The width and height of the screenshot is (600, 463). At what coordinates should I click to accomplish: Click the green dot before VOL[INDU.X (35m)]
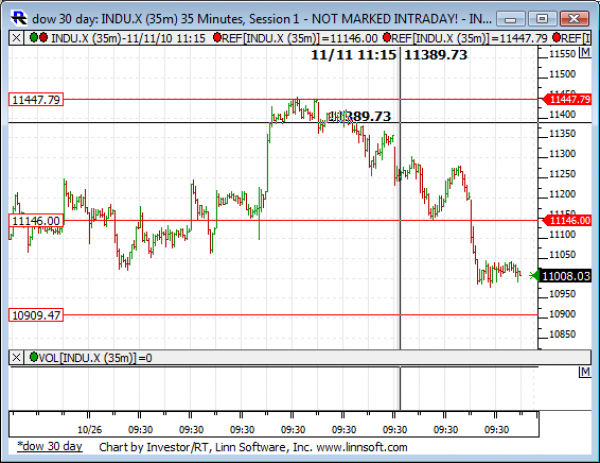(x=34, y=357)
